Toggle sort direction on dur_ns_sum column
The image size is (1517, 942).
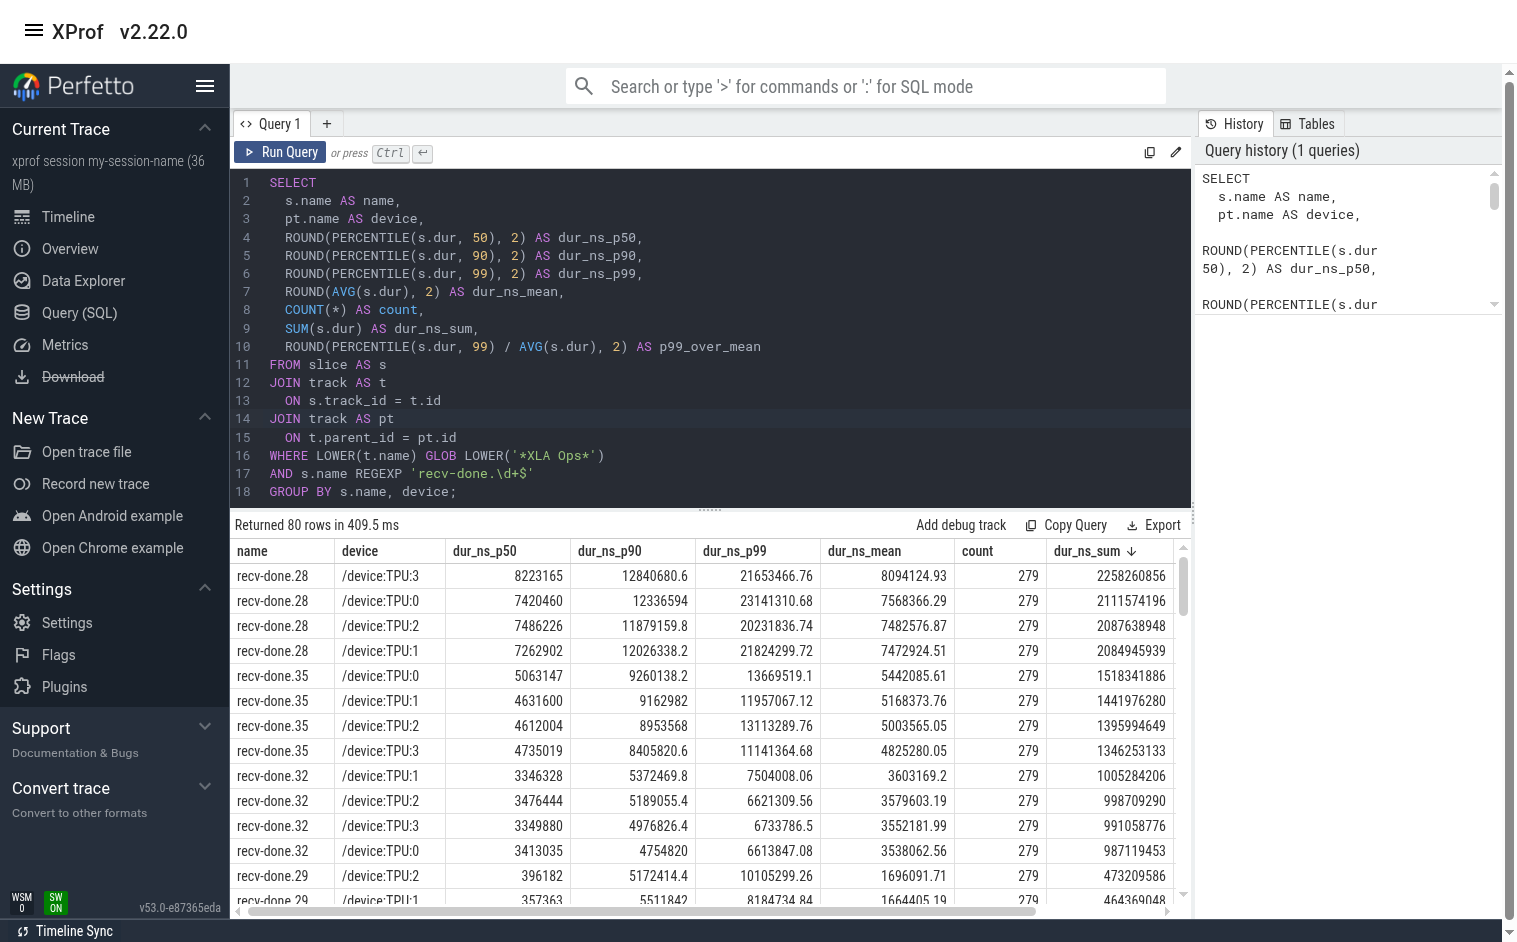coord(1131,551)
